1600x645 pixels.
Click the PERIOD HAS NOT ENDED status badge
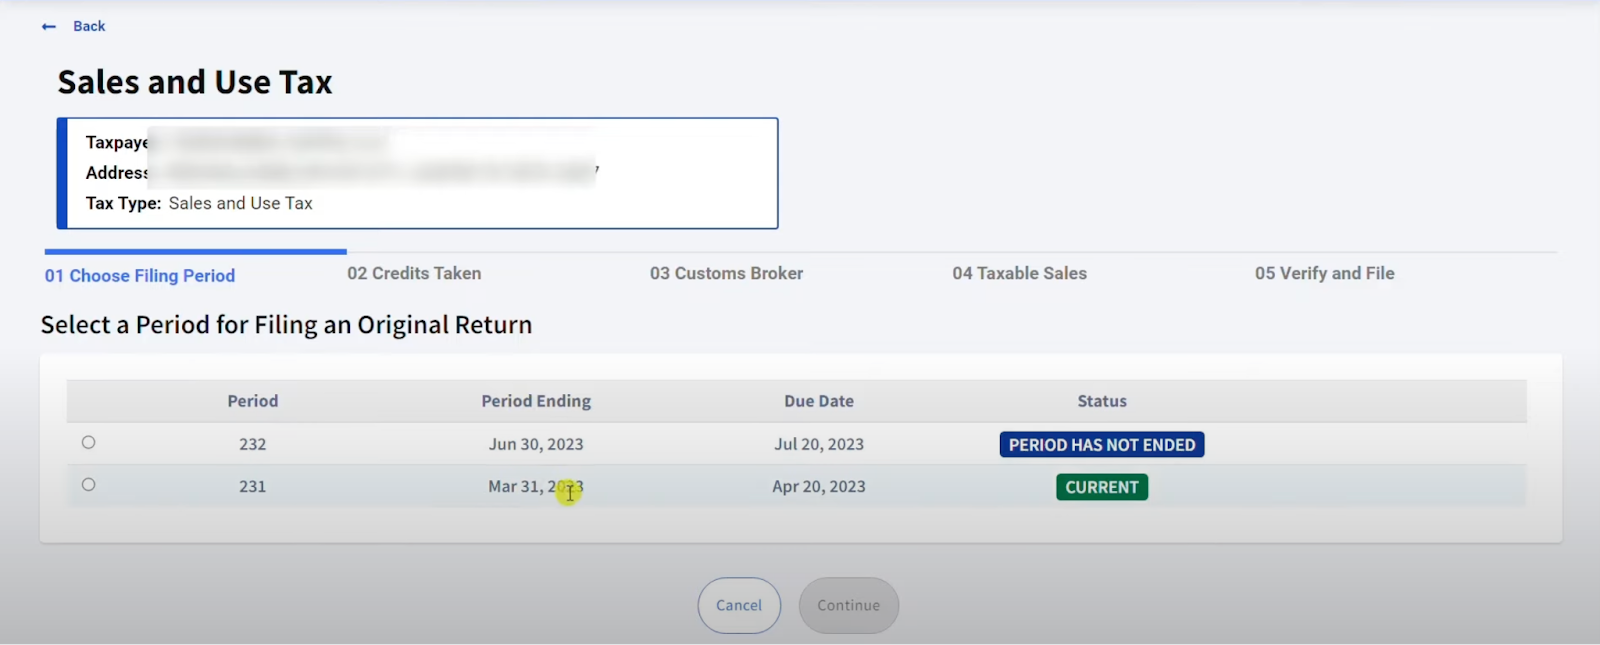[1100, 444]
